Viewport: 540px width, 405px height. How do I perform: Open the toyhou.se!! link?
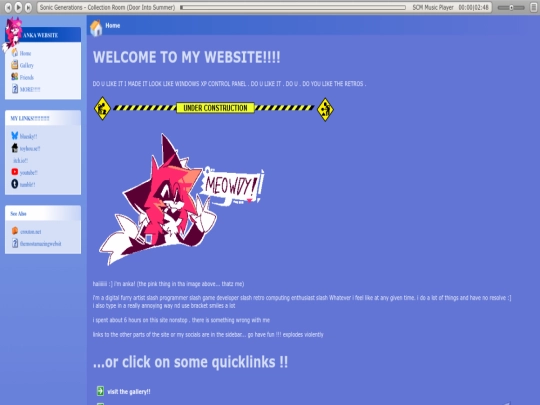click(x=30, y=149)
